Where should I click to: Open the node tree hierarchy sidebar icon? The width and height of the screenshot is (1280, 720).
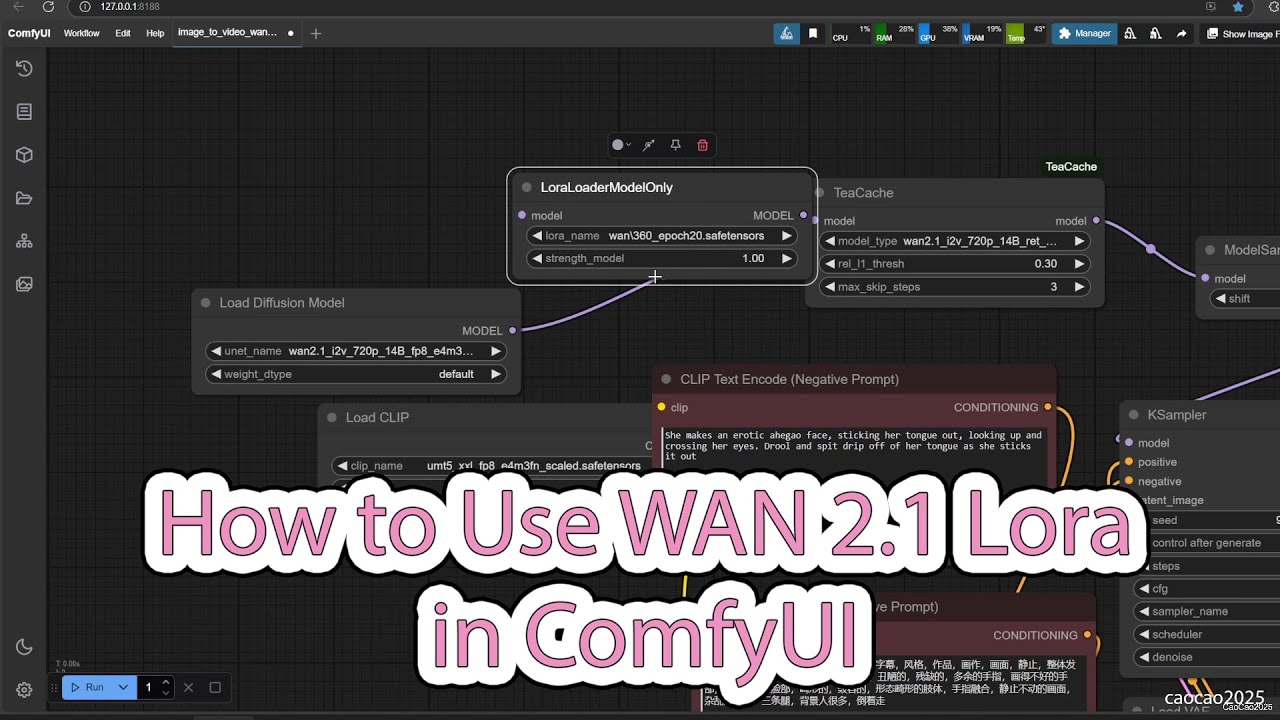(24, 241)
